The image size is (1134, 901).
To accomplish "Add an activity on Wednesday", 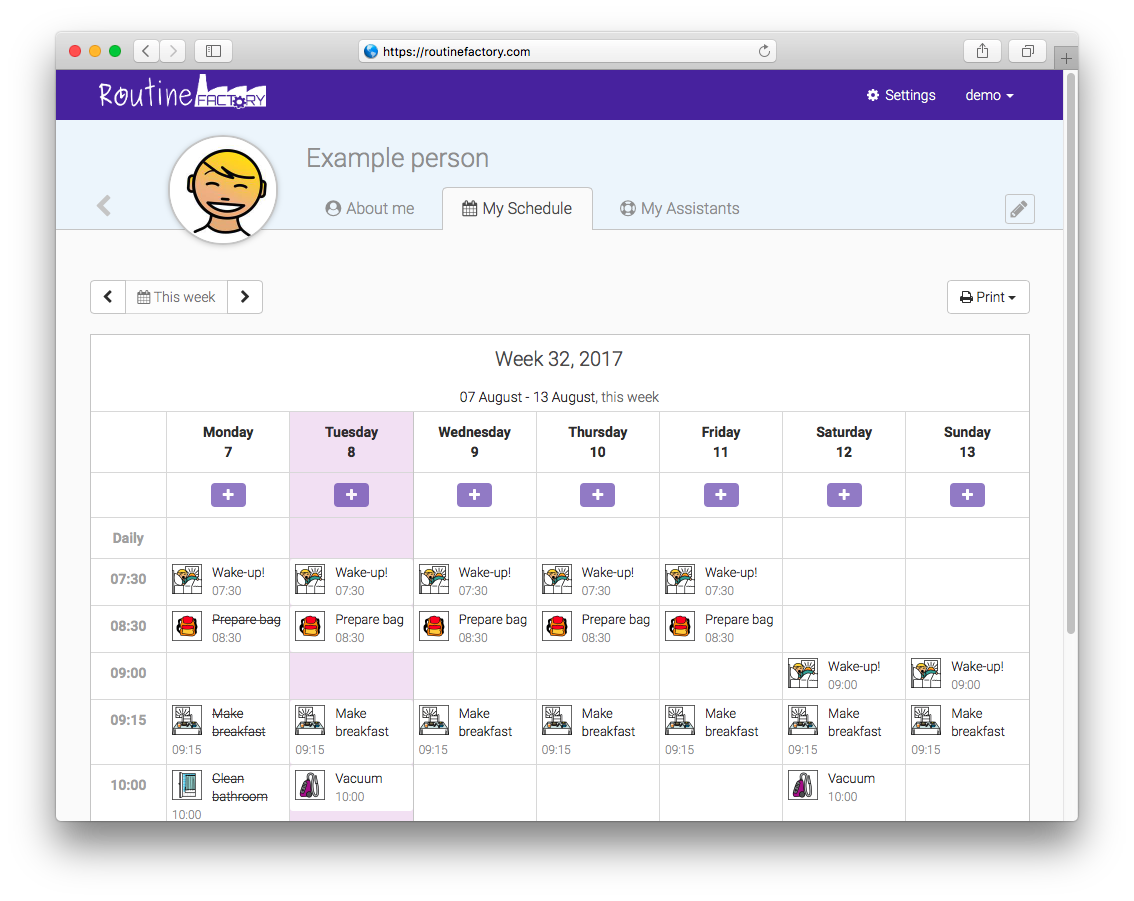I will coord(474,495).
